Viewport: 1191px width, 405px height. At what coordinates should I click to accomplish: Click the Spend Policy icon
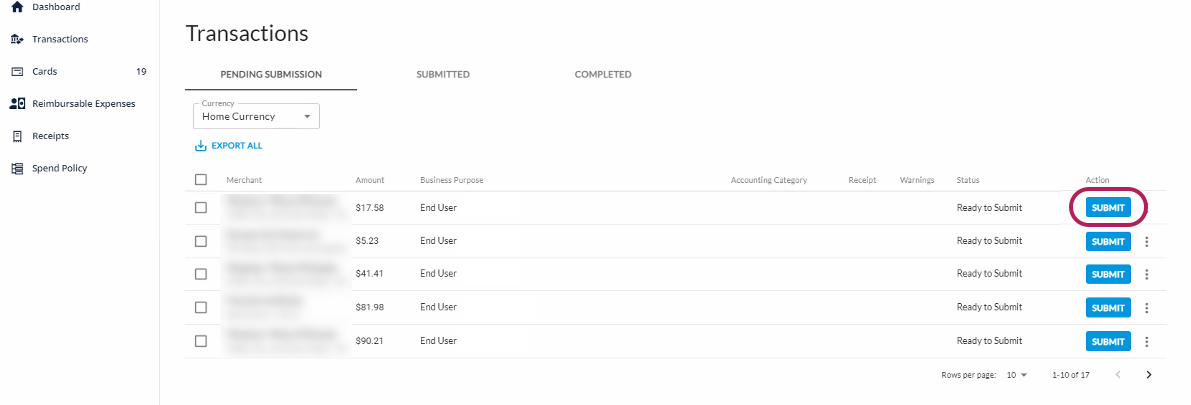[x=17, y=168]
